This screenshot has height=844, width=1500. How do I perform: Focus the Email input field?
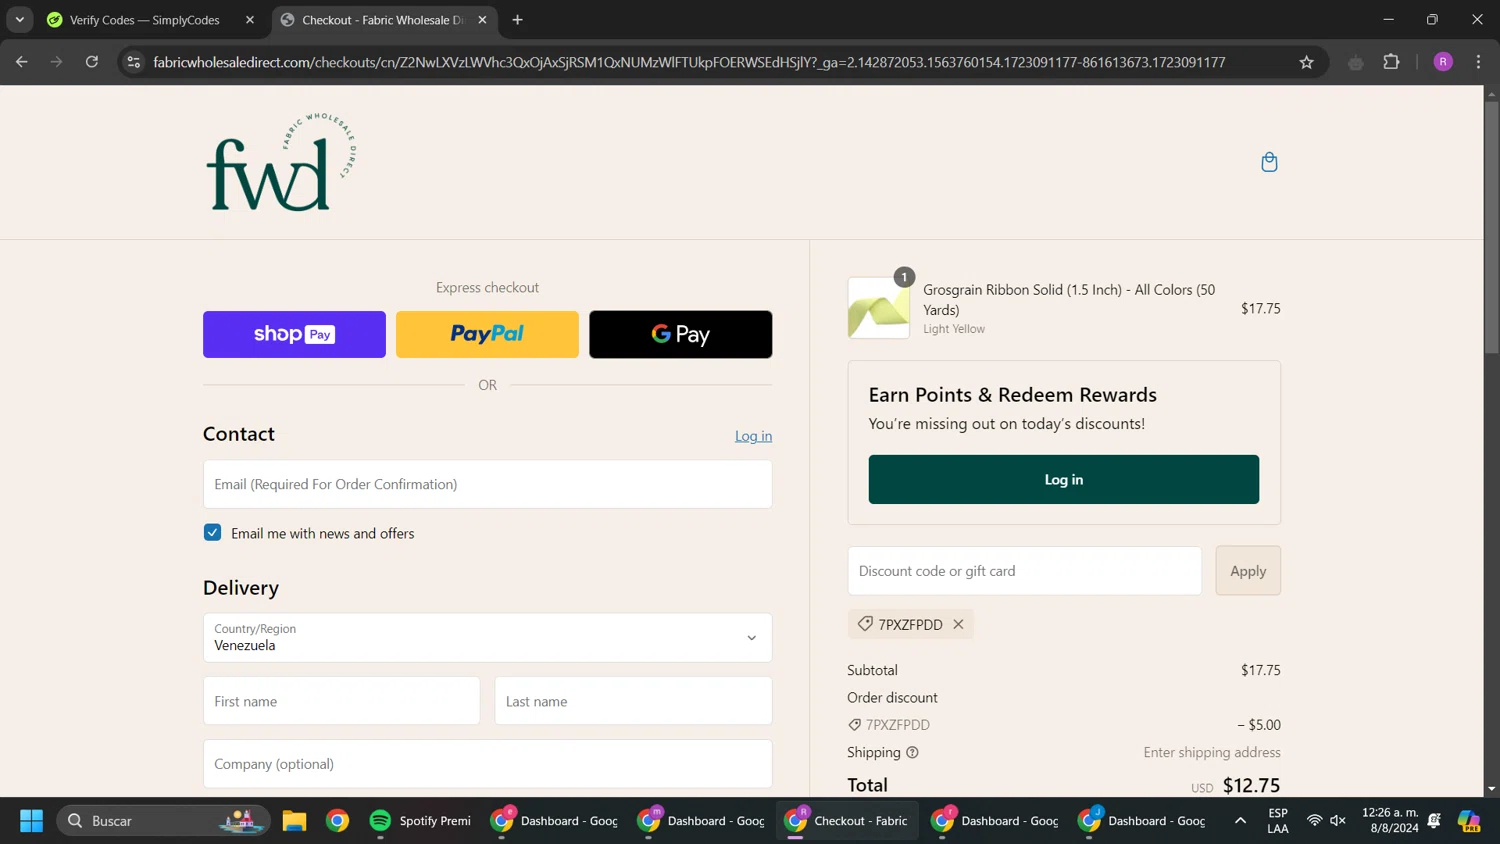pyautogui.click(x=488, y=484)
